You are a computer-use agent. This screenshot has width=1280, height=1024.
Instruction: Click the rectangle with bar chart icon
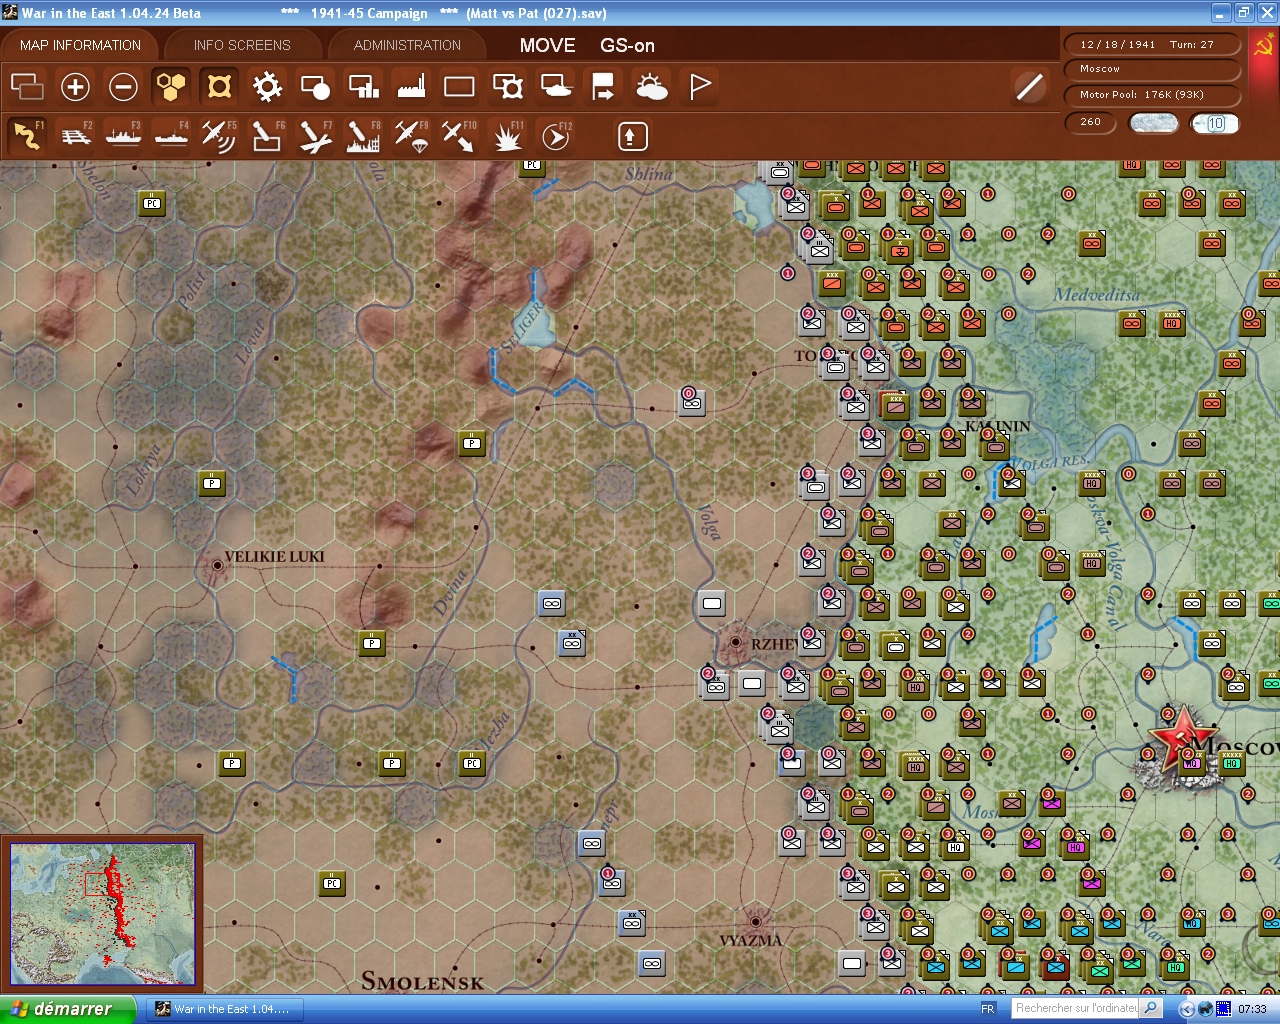tap(363, 87)
